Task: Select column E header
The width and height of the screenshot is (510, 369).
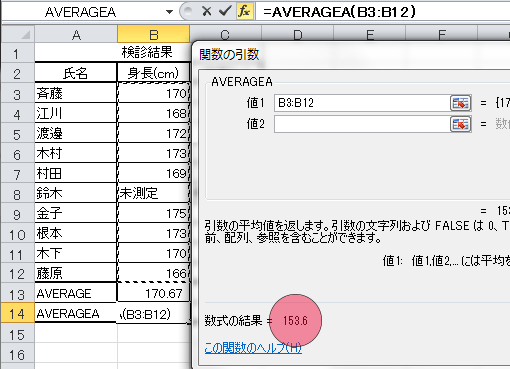Action: pos(369,34)
